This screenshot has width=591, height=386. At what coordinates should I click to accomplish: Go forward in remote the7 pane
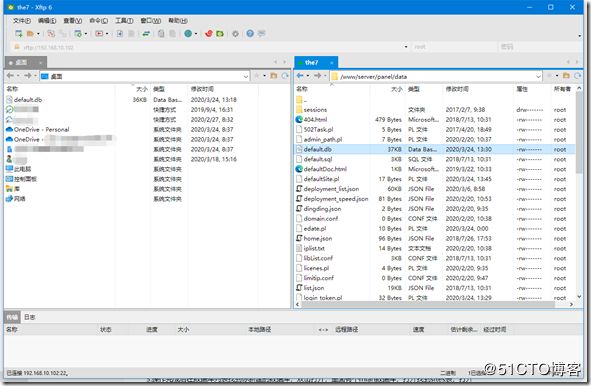[x=317, y=76]
